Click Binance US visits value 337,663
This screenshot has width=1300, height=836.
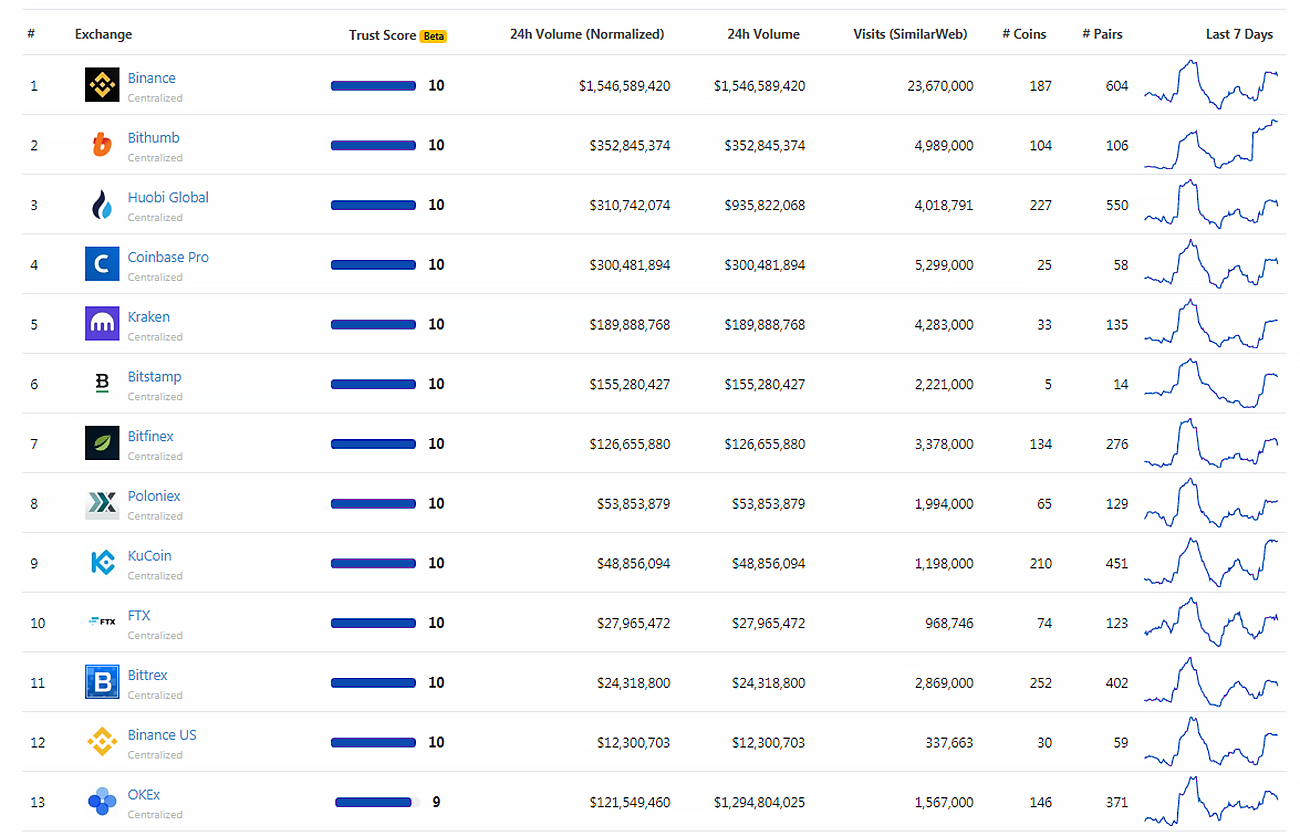949,742
